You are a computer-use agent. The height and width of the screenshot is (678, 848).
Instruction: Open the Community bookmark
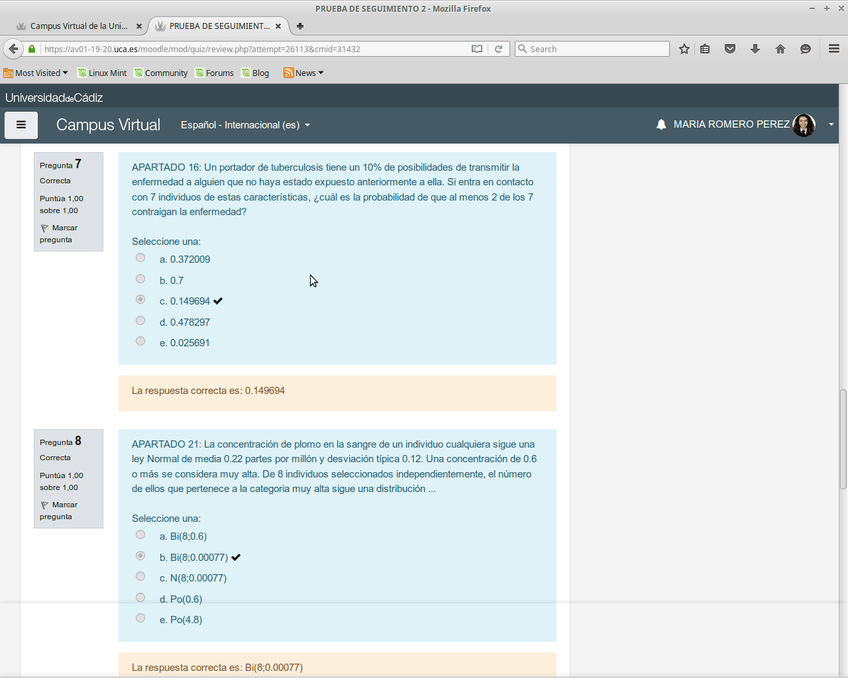(x=161, y=72)
